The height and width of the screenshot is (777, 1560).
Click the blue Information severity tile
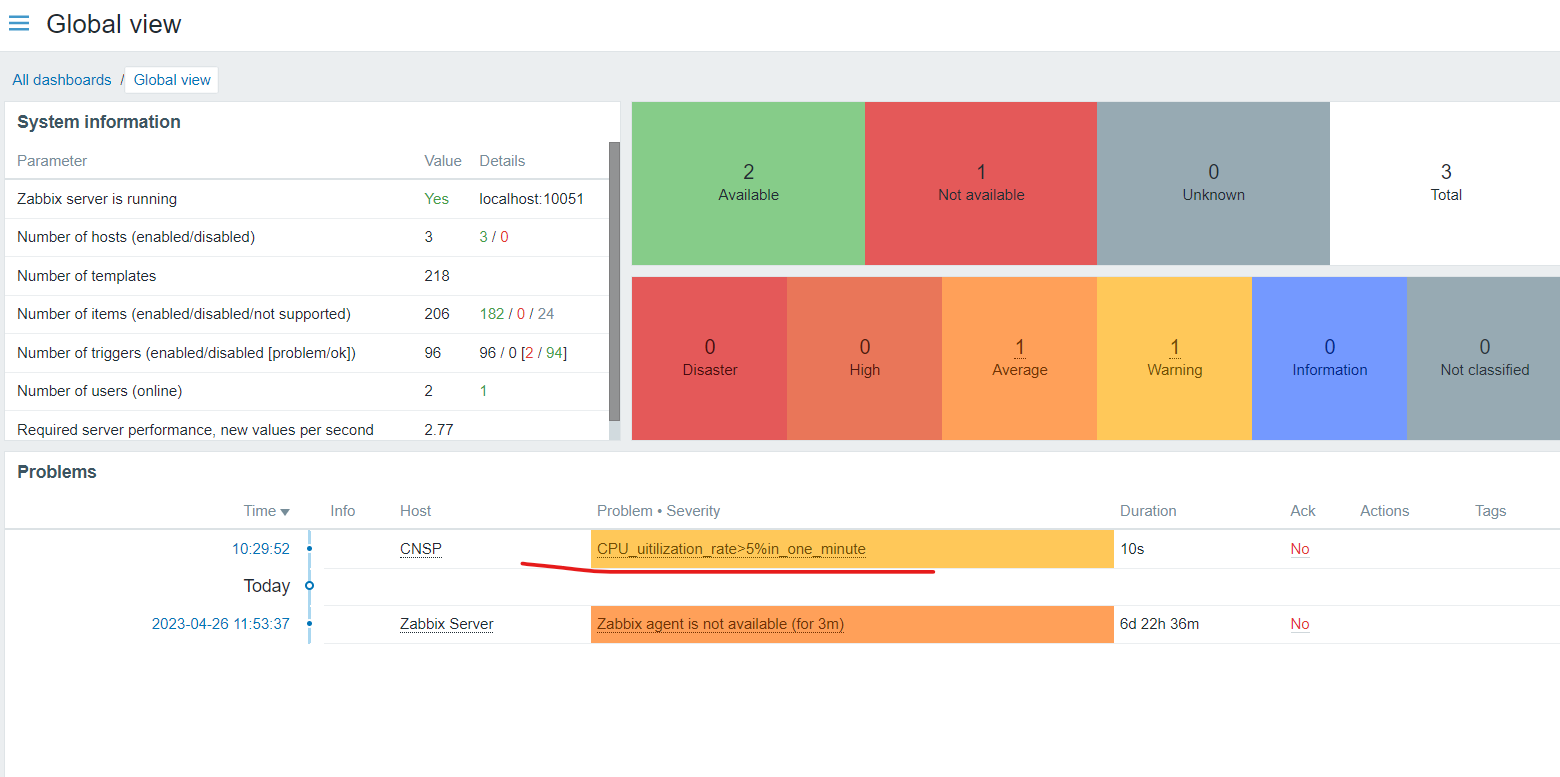1329,358
